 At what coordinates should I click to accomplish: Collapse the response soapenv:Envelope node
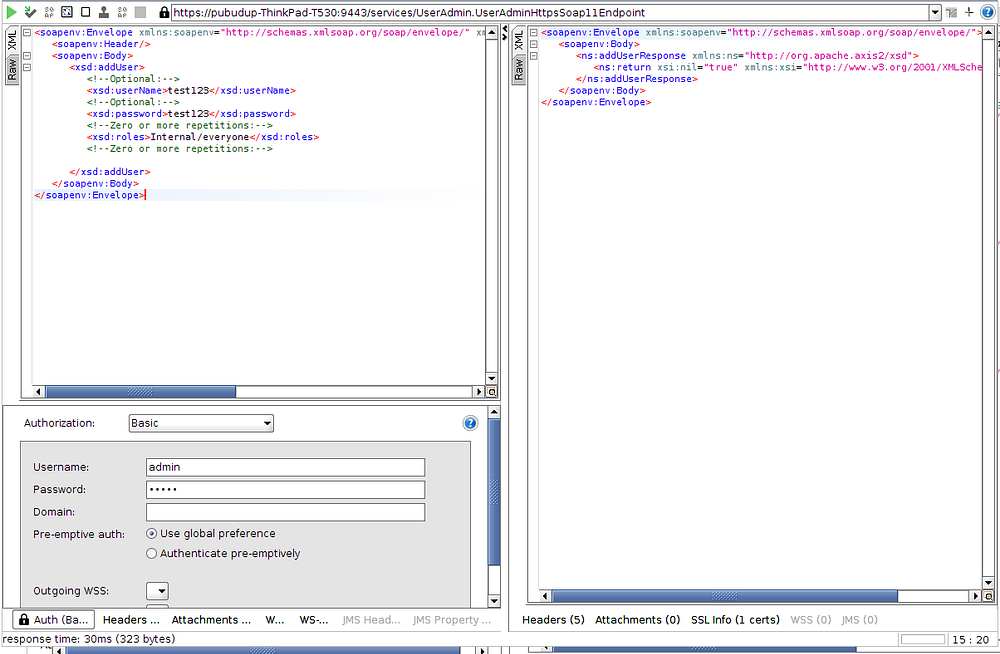click(534, 33)
